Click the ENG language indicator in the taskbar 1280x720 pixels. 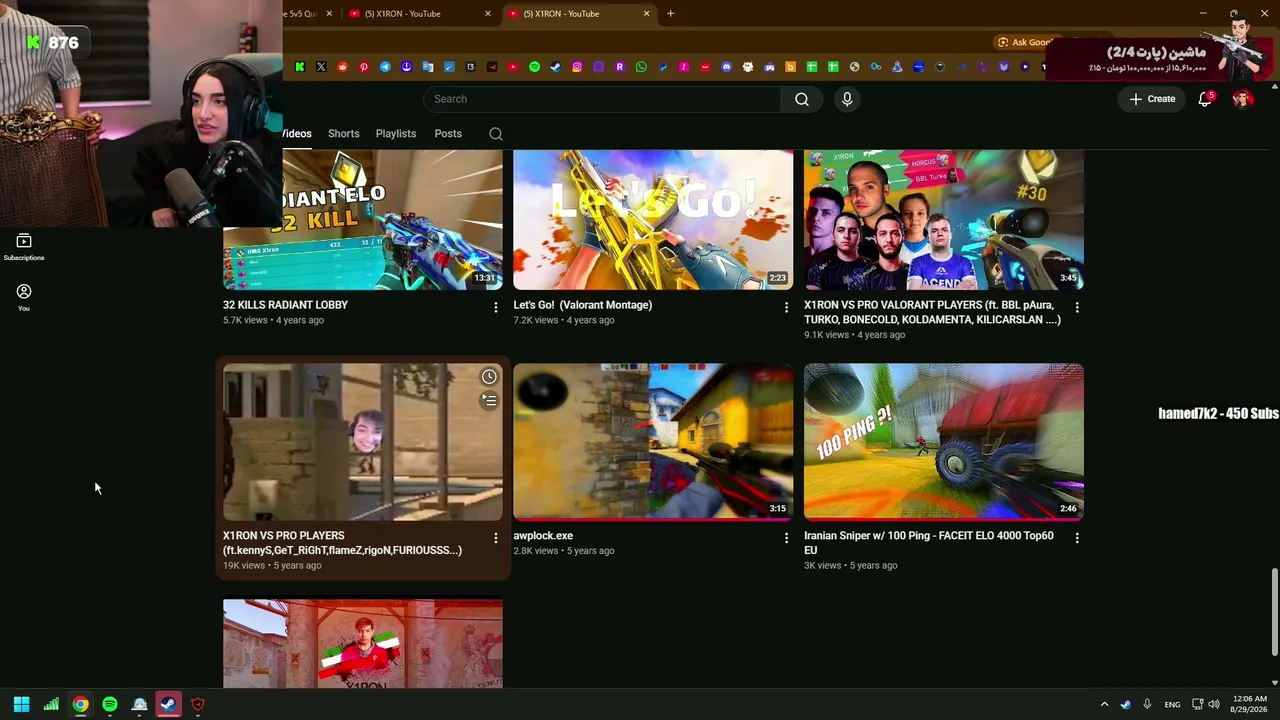tap(1172, 704)
